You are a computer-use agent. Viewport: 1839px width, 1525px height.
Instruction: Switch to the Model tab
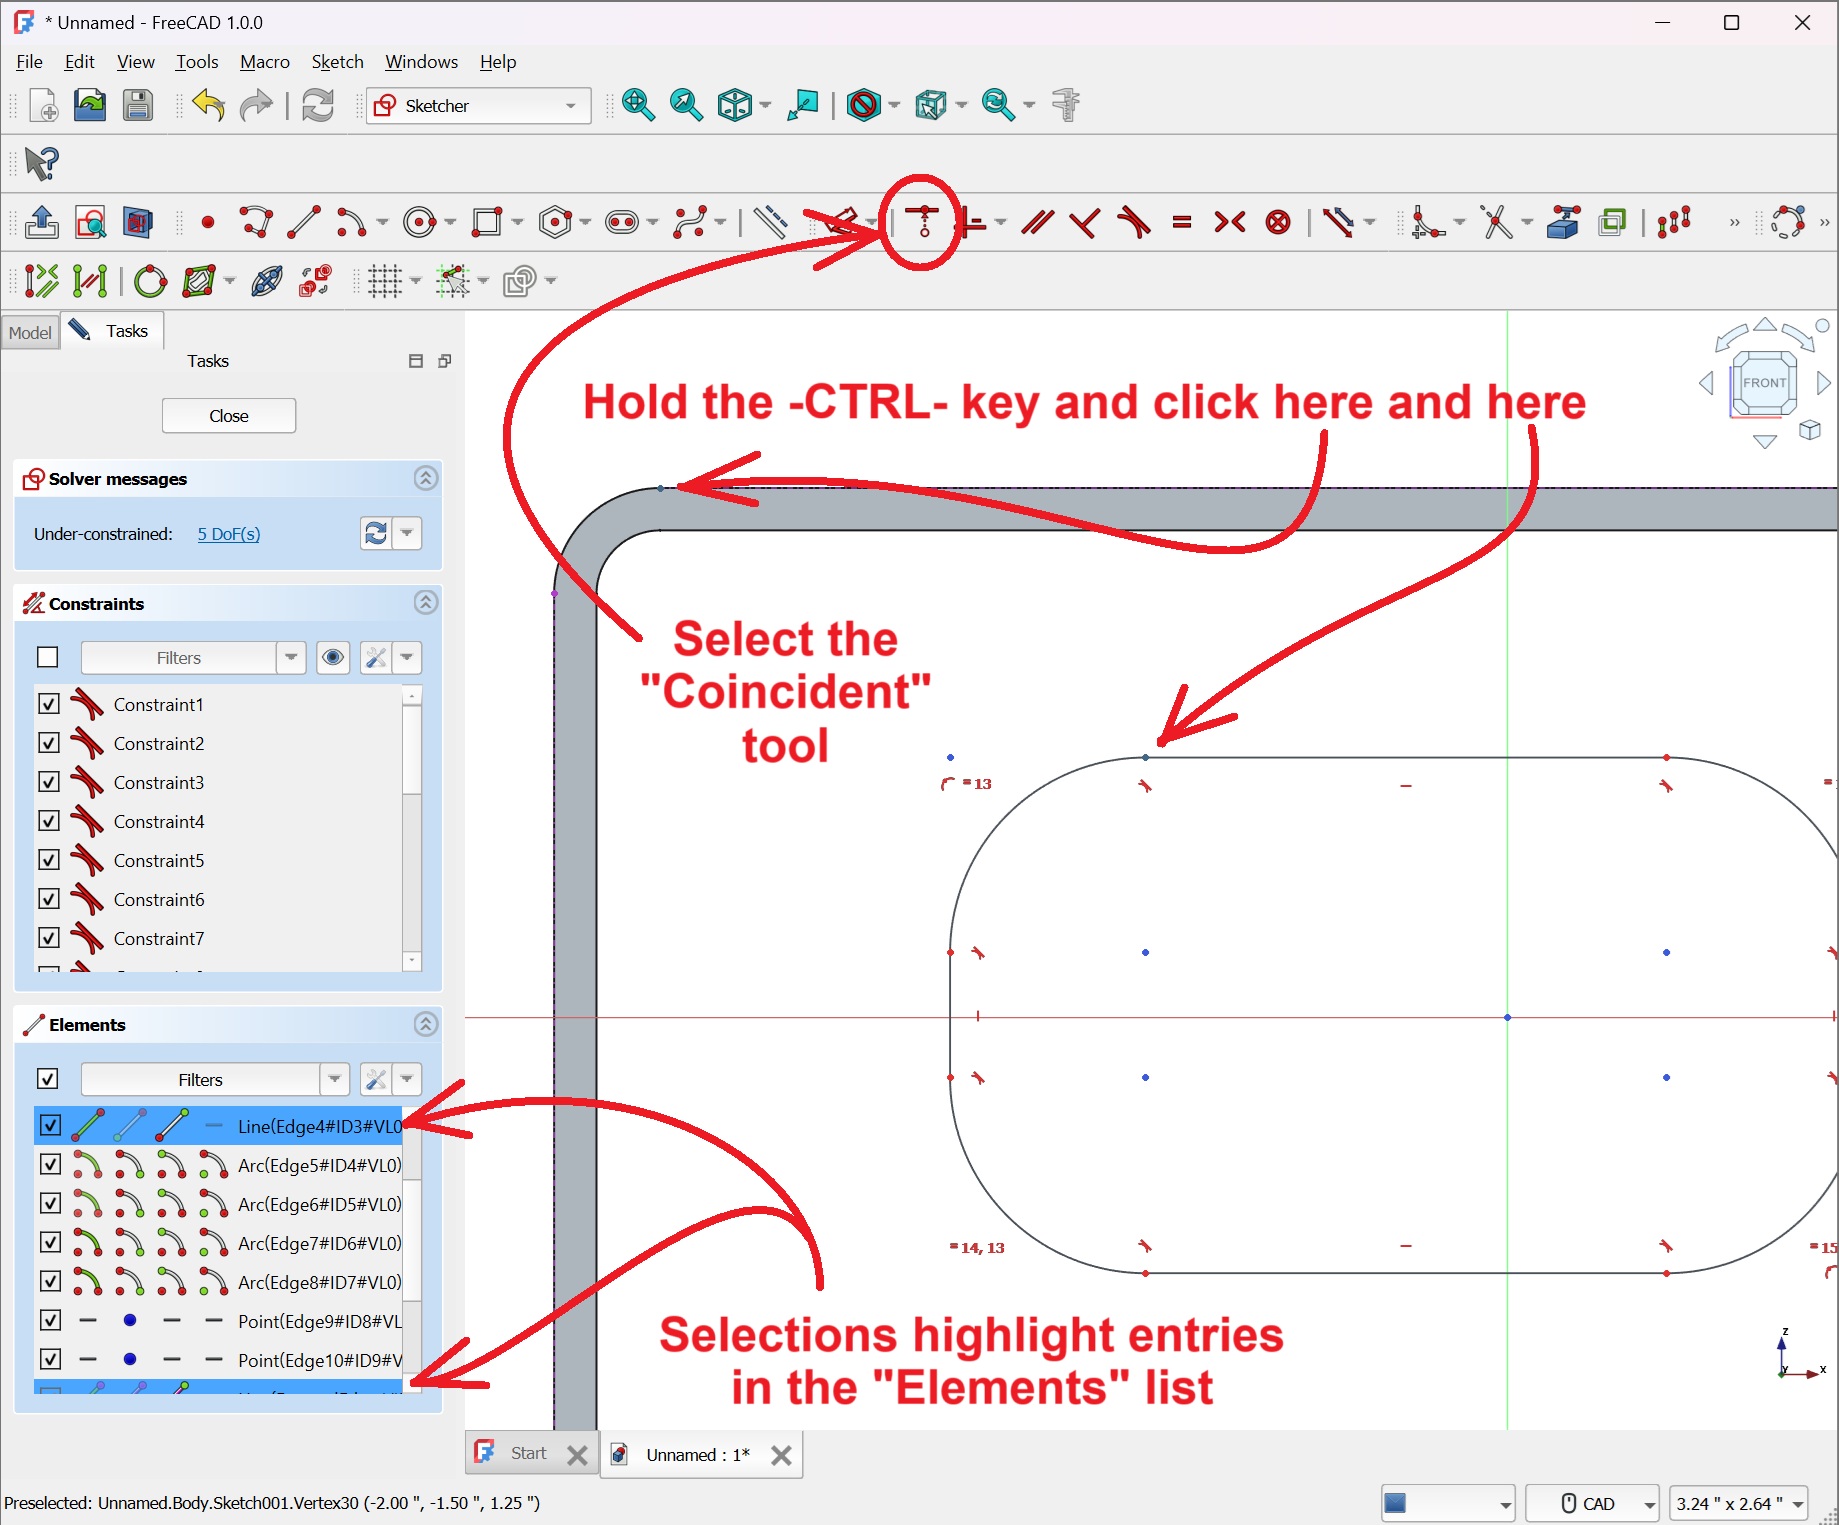tap(30, 332)
